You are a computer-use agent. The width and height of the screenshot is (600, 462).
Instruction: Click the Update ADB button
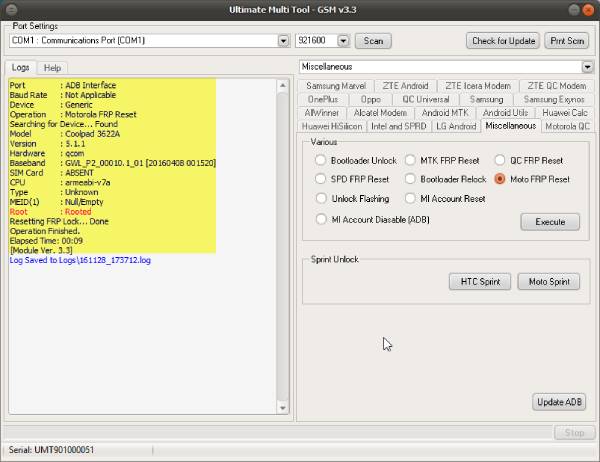point(558,402)
